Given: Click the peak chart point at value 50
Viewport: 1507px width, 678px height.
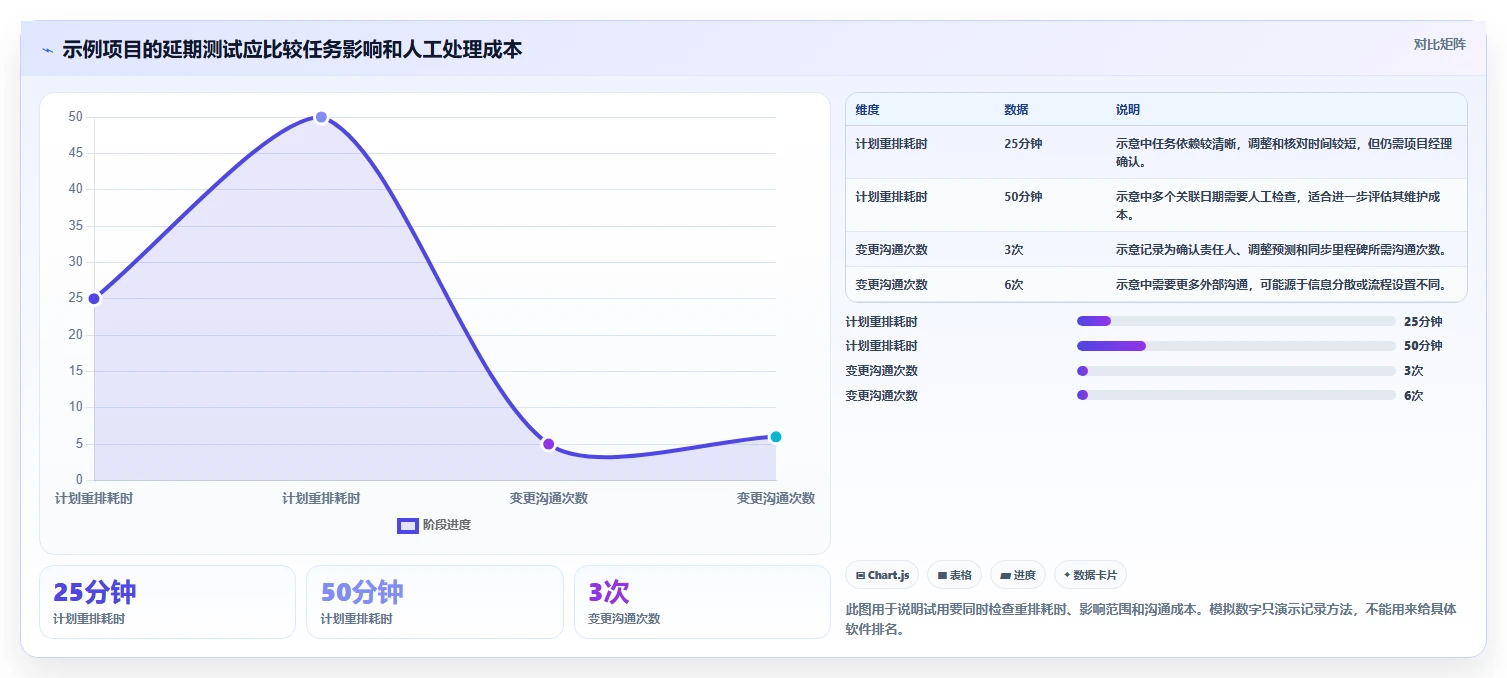Looking at the screenshot, I should click(321, 117).
